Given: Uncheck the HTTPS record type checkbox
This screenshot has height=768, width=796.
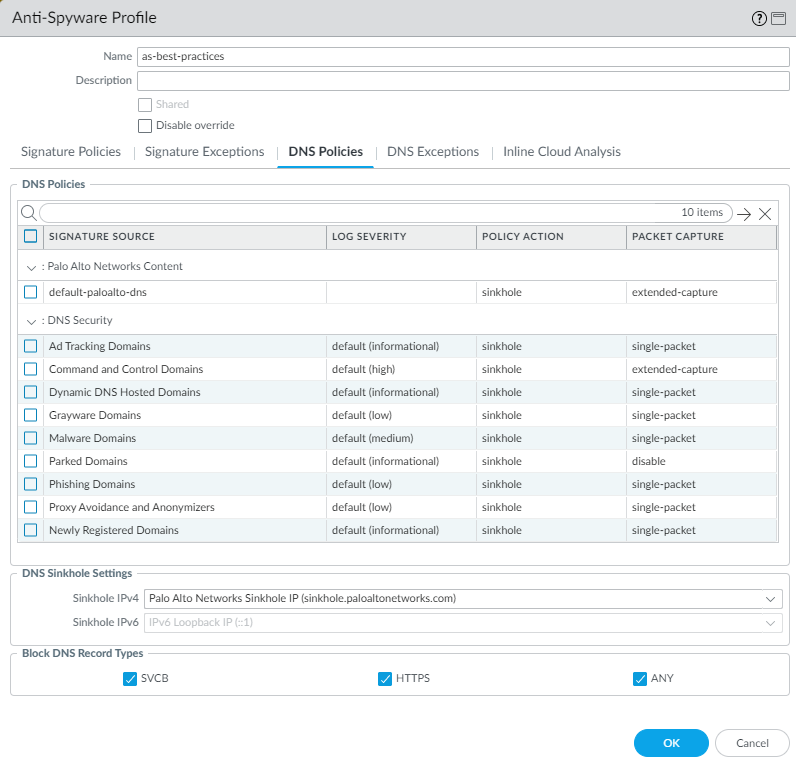Looking at the screenshot, I should (x=385, y=679).
